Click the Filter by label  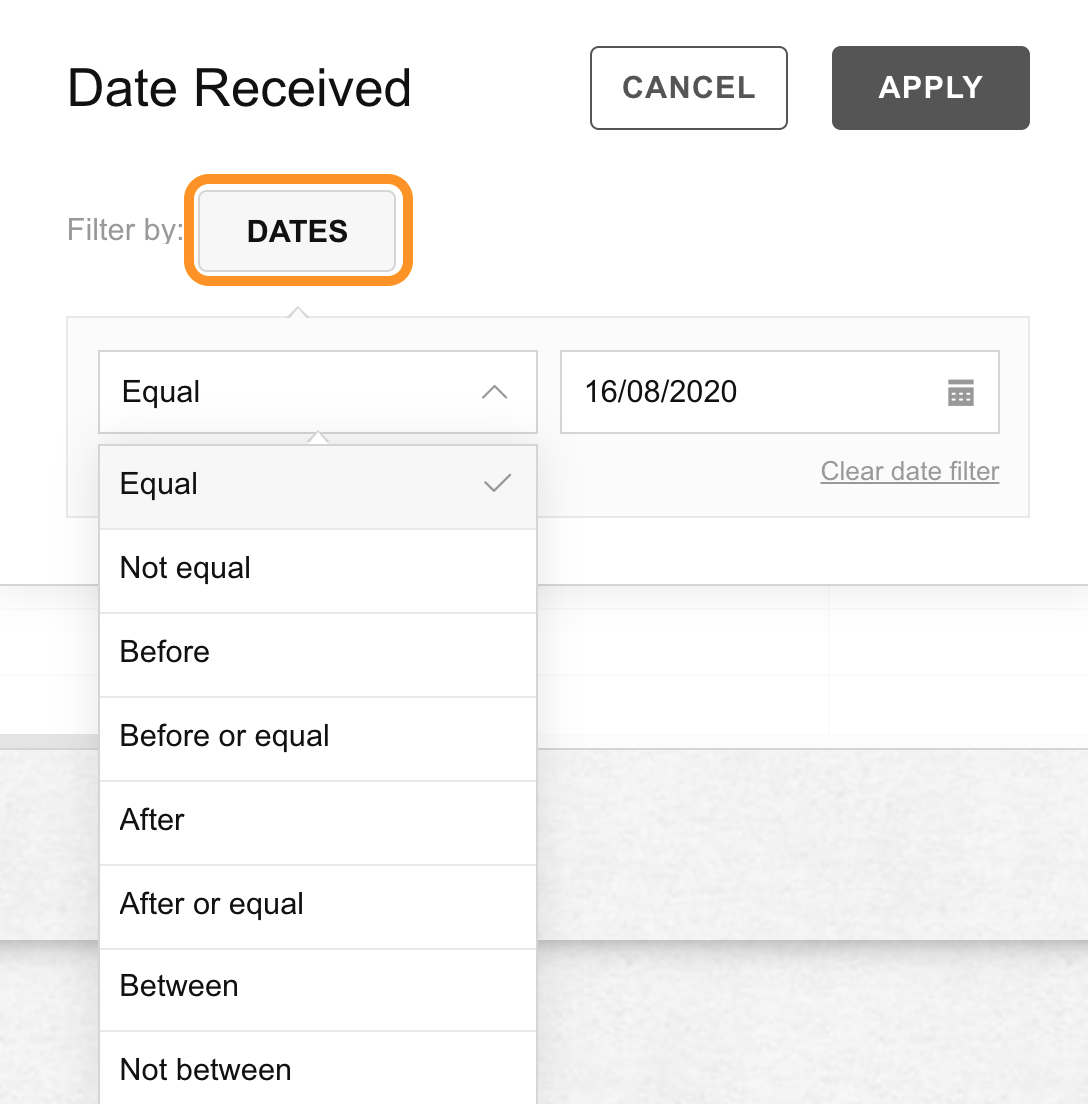tap(125, 230)
